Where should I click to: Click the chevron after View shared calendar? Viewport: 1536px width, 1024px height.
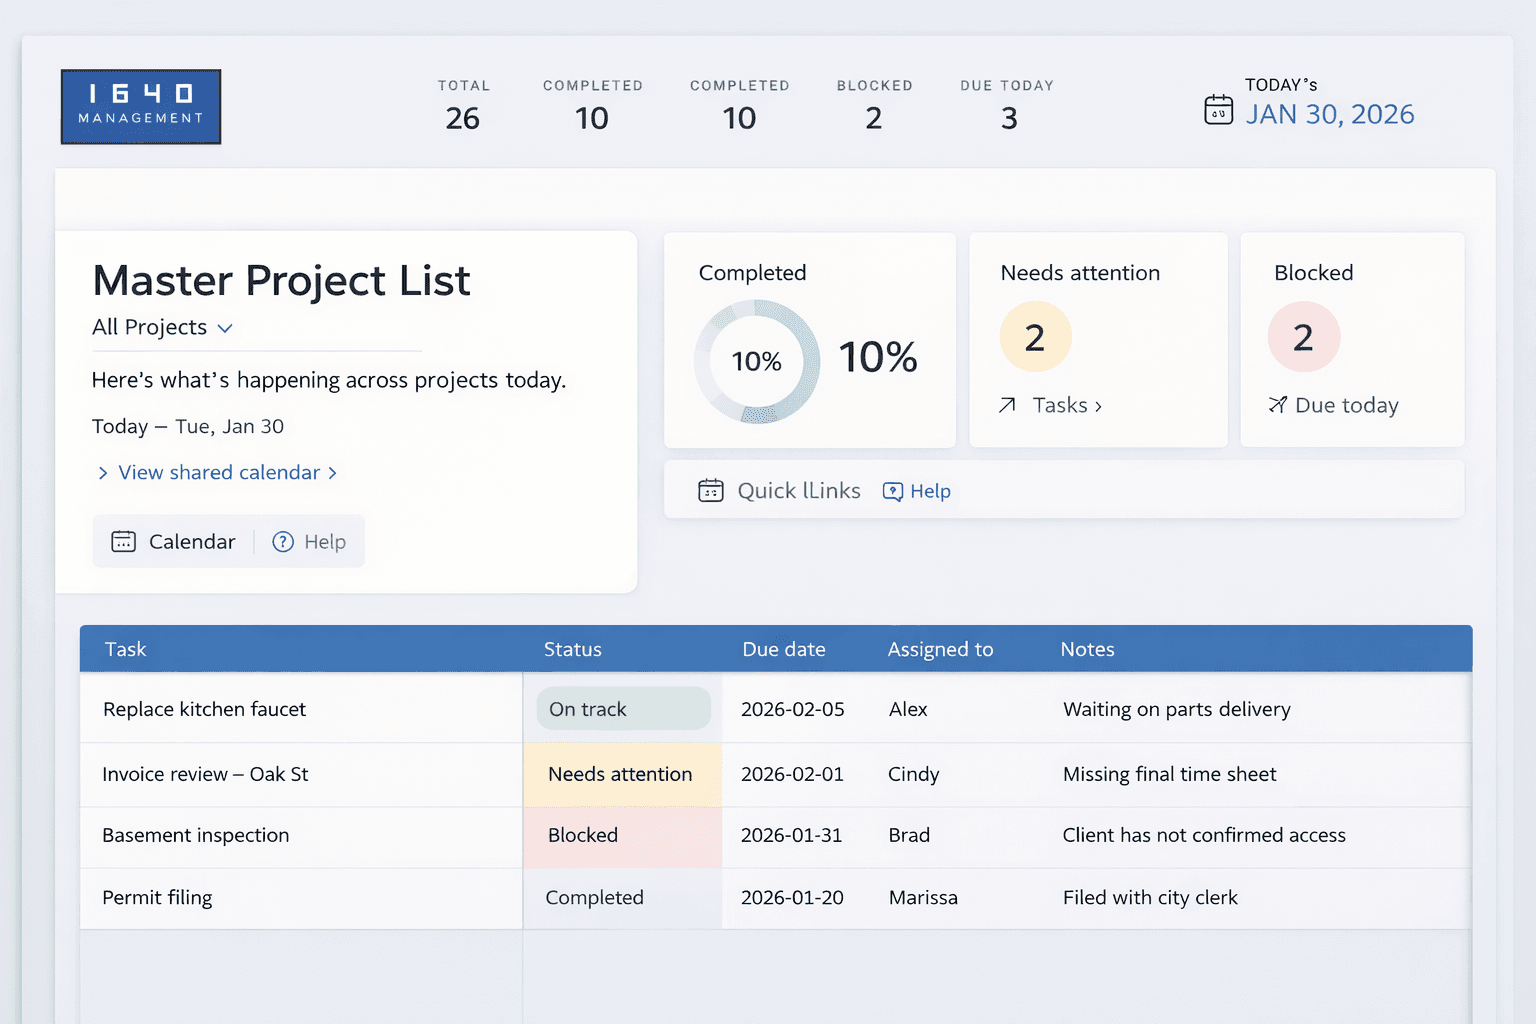pos(332,473)
